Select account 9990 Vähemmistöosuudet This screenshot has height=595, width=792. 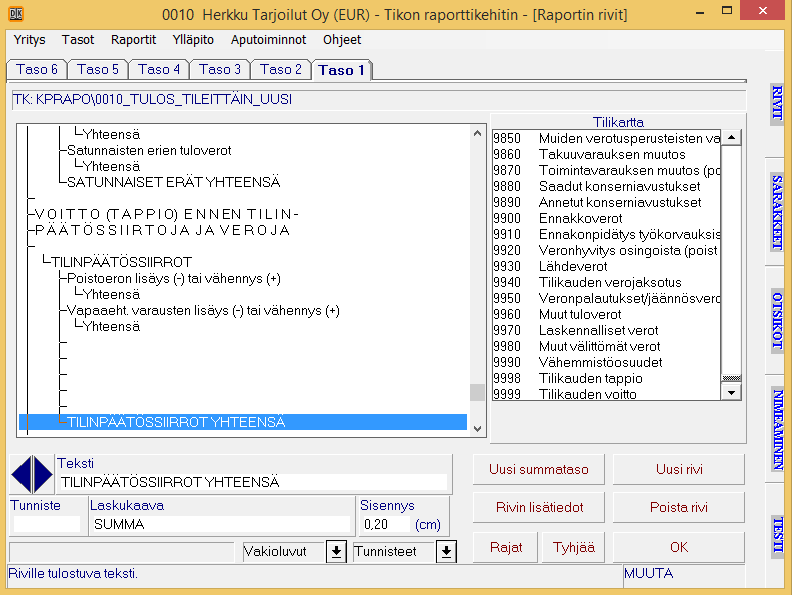(606, 362)
